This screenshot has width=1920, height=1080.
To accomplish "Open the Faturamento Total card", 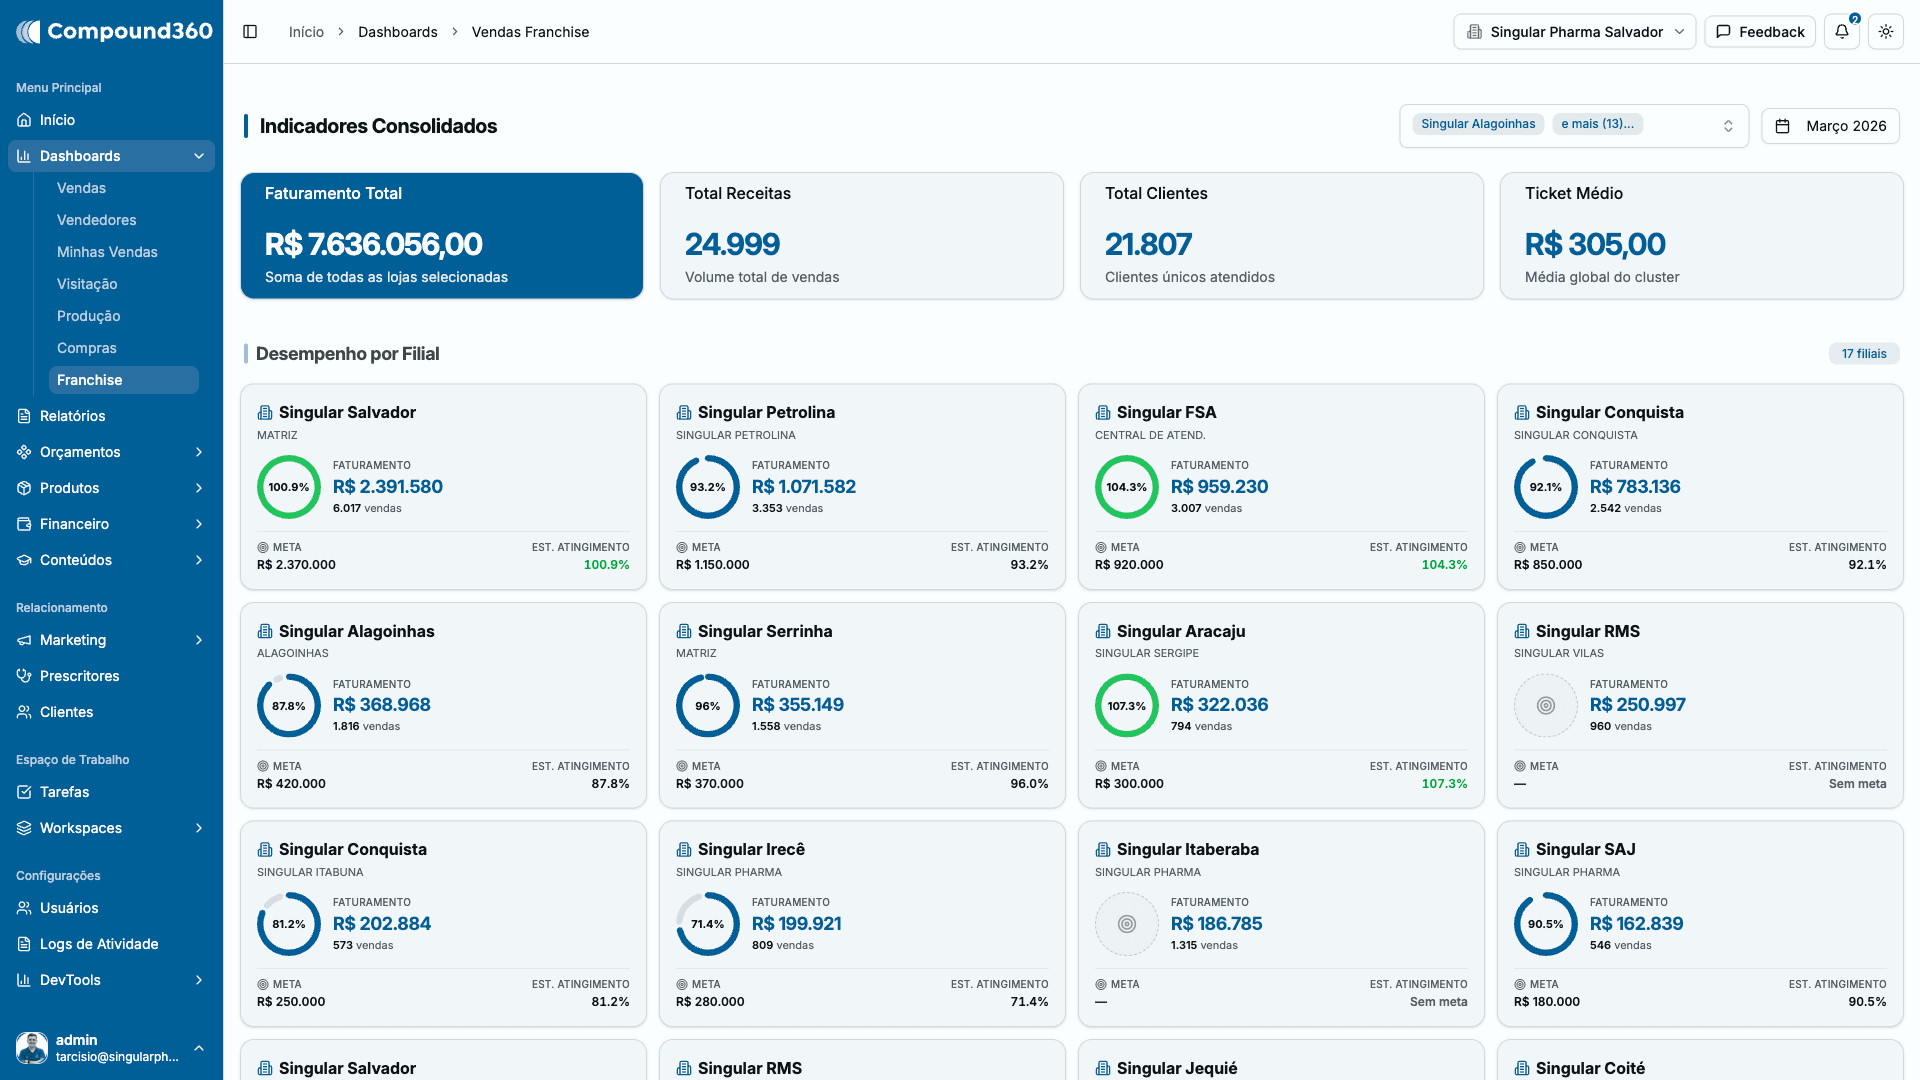I will click(x=442, y=236).
